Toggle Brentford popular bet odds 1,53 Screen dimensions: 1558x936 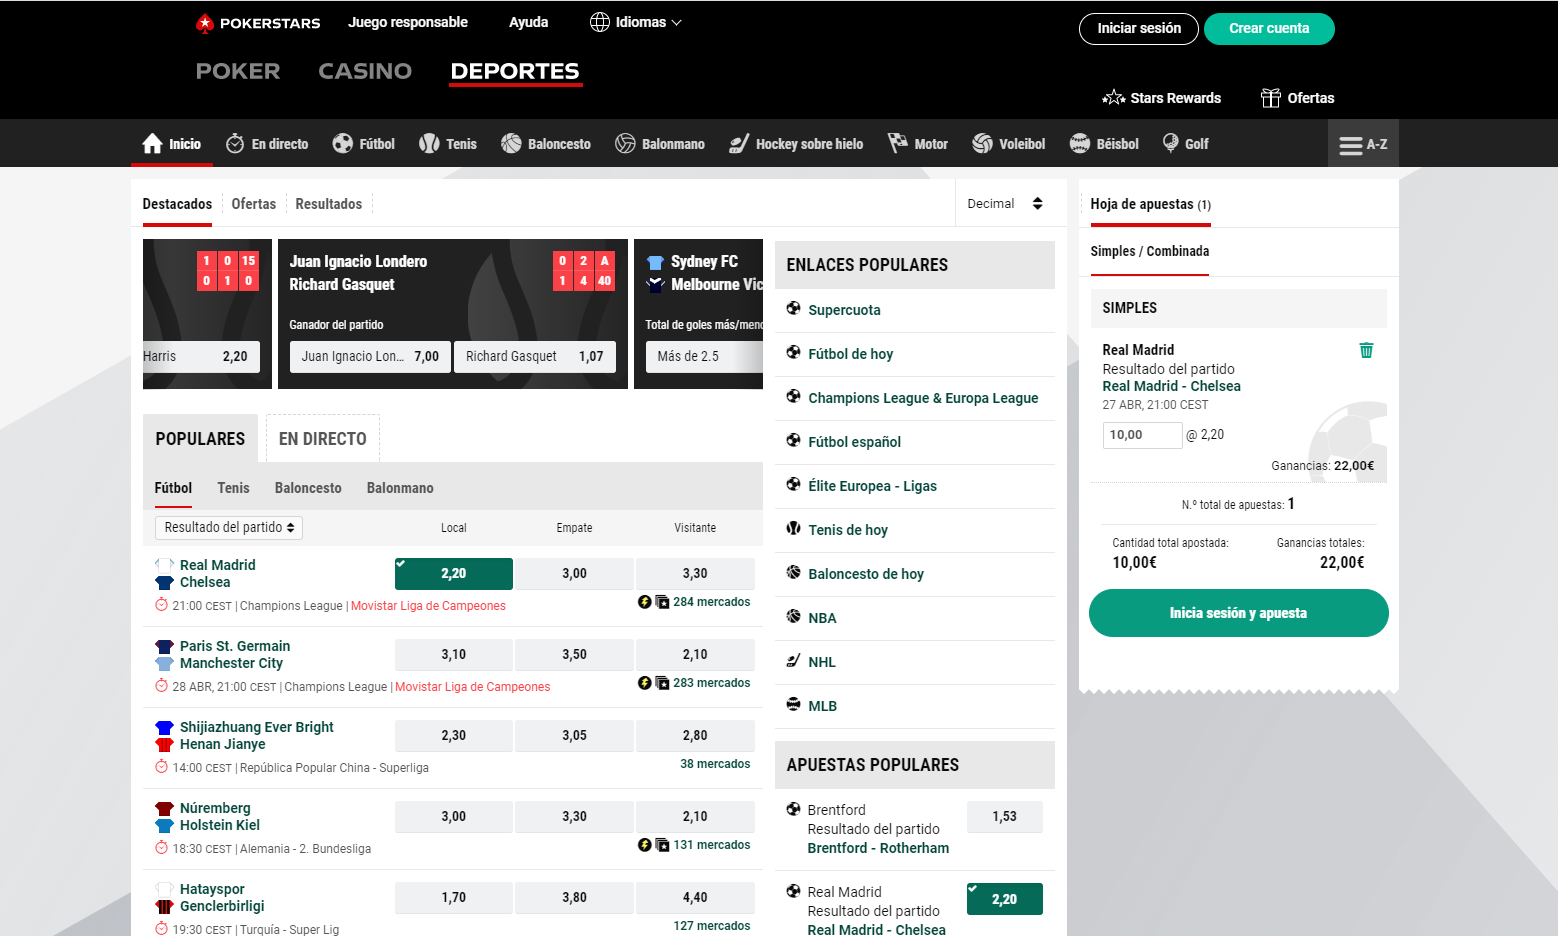[x=1004, y=817]
